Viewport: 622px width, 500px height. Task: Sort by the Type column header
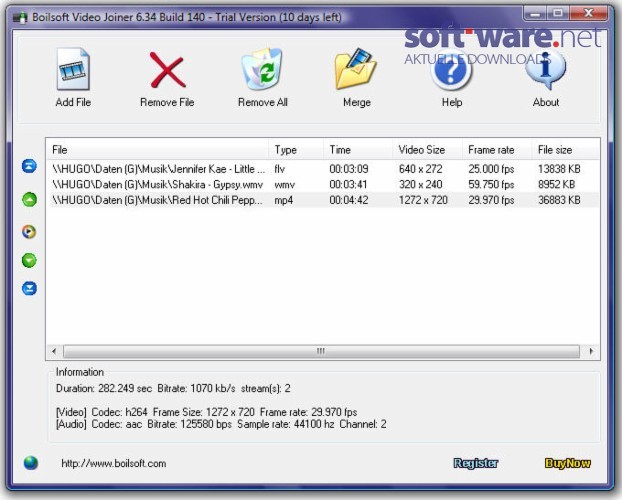click(x=296, y=150)
